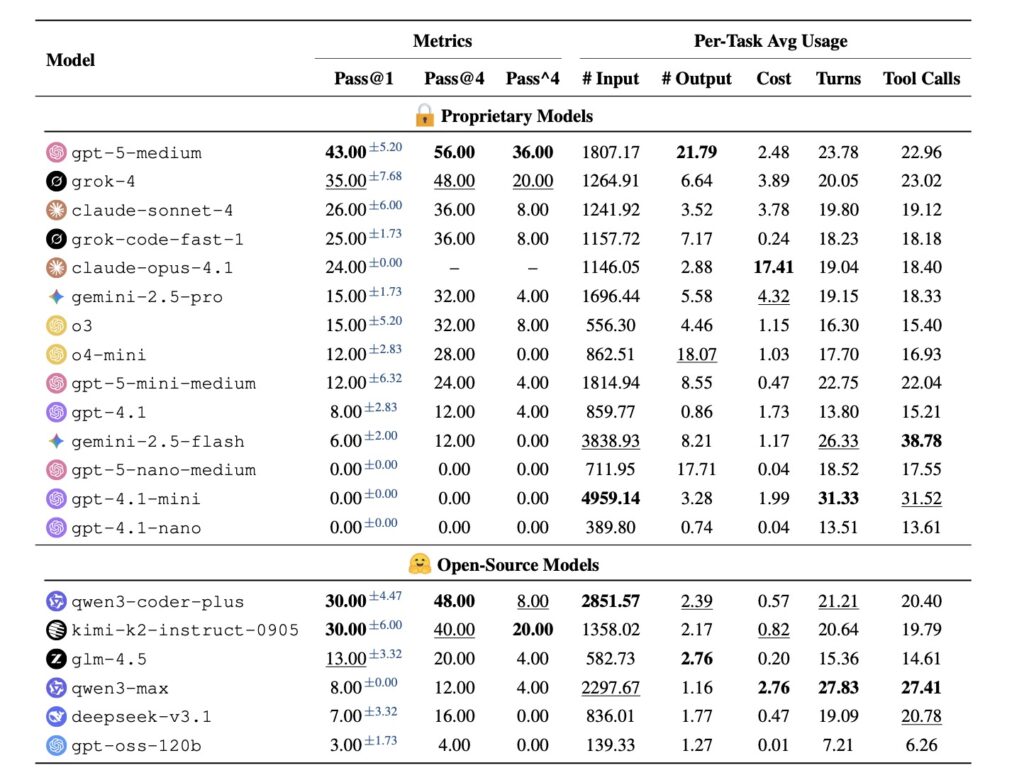Select the Tool Calls column header
This screenshot has height=780, width=1024.
coord(921,78)
